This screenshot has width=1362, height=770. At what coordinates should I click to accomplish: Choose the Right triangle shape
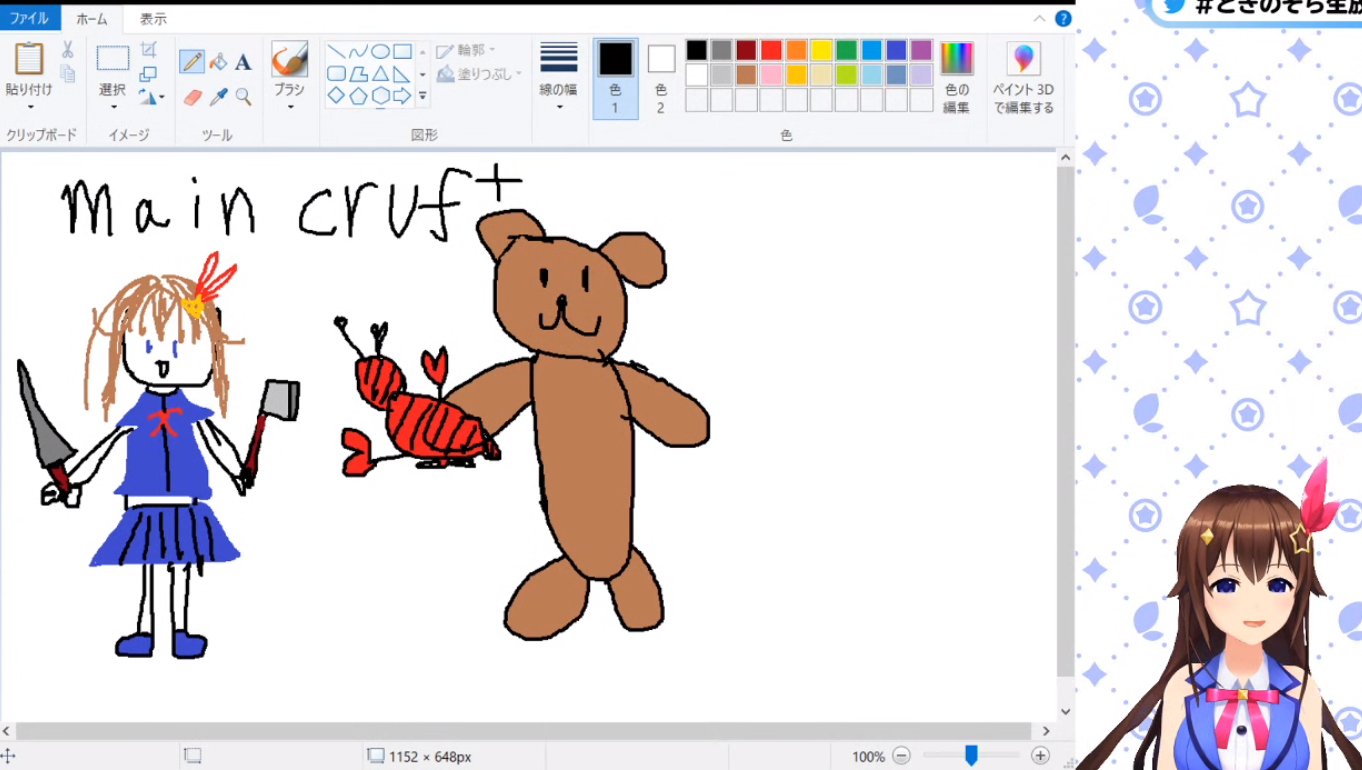click(402, 73)
